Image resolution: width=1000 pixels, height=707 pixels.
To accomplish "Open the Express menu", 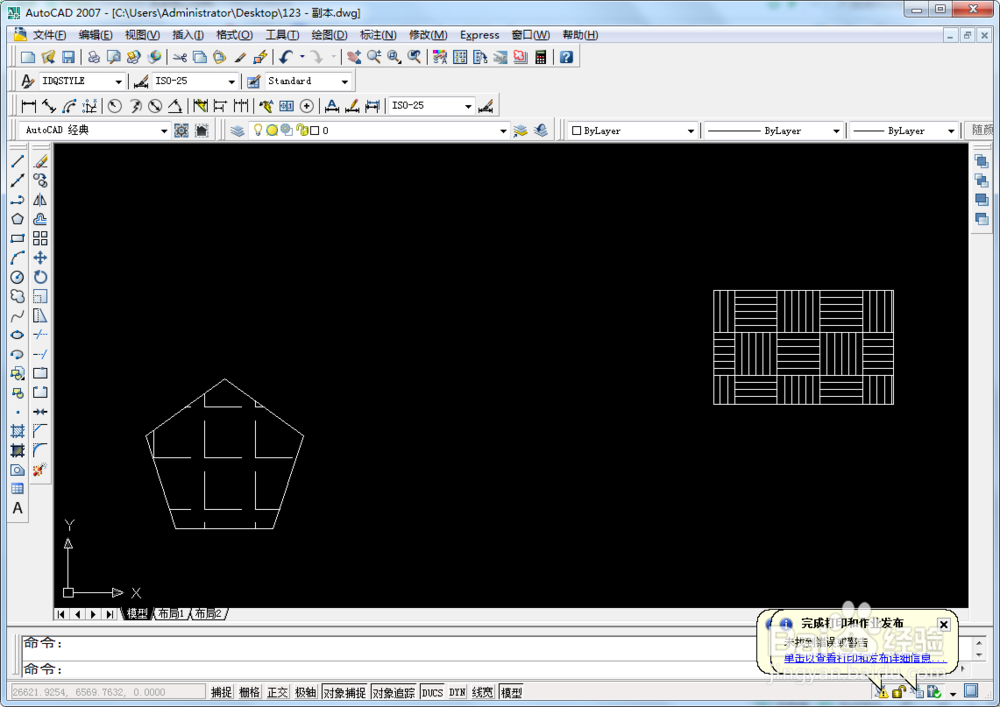I will [480, 35].
